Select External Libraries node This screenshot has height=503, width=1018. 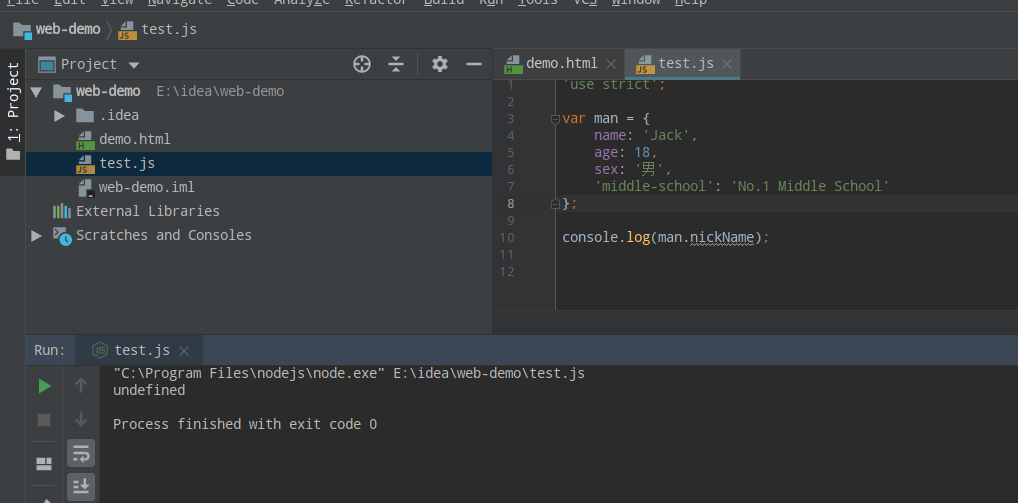click(x=148, y=211)
